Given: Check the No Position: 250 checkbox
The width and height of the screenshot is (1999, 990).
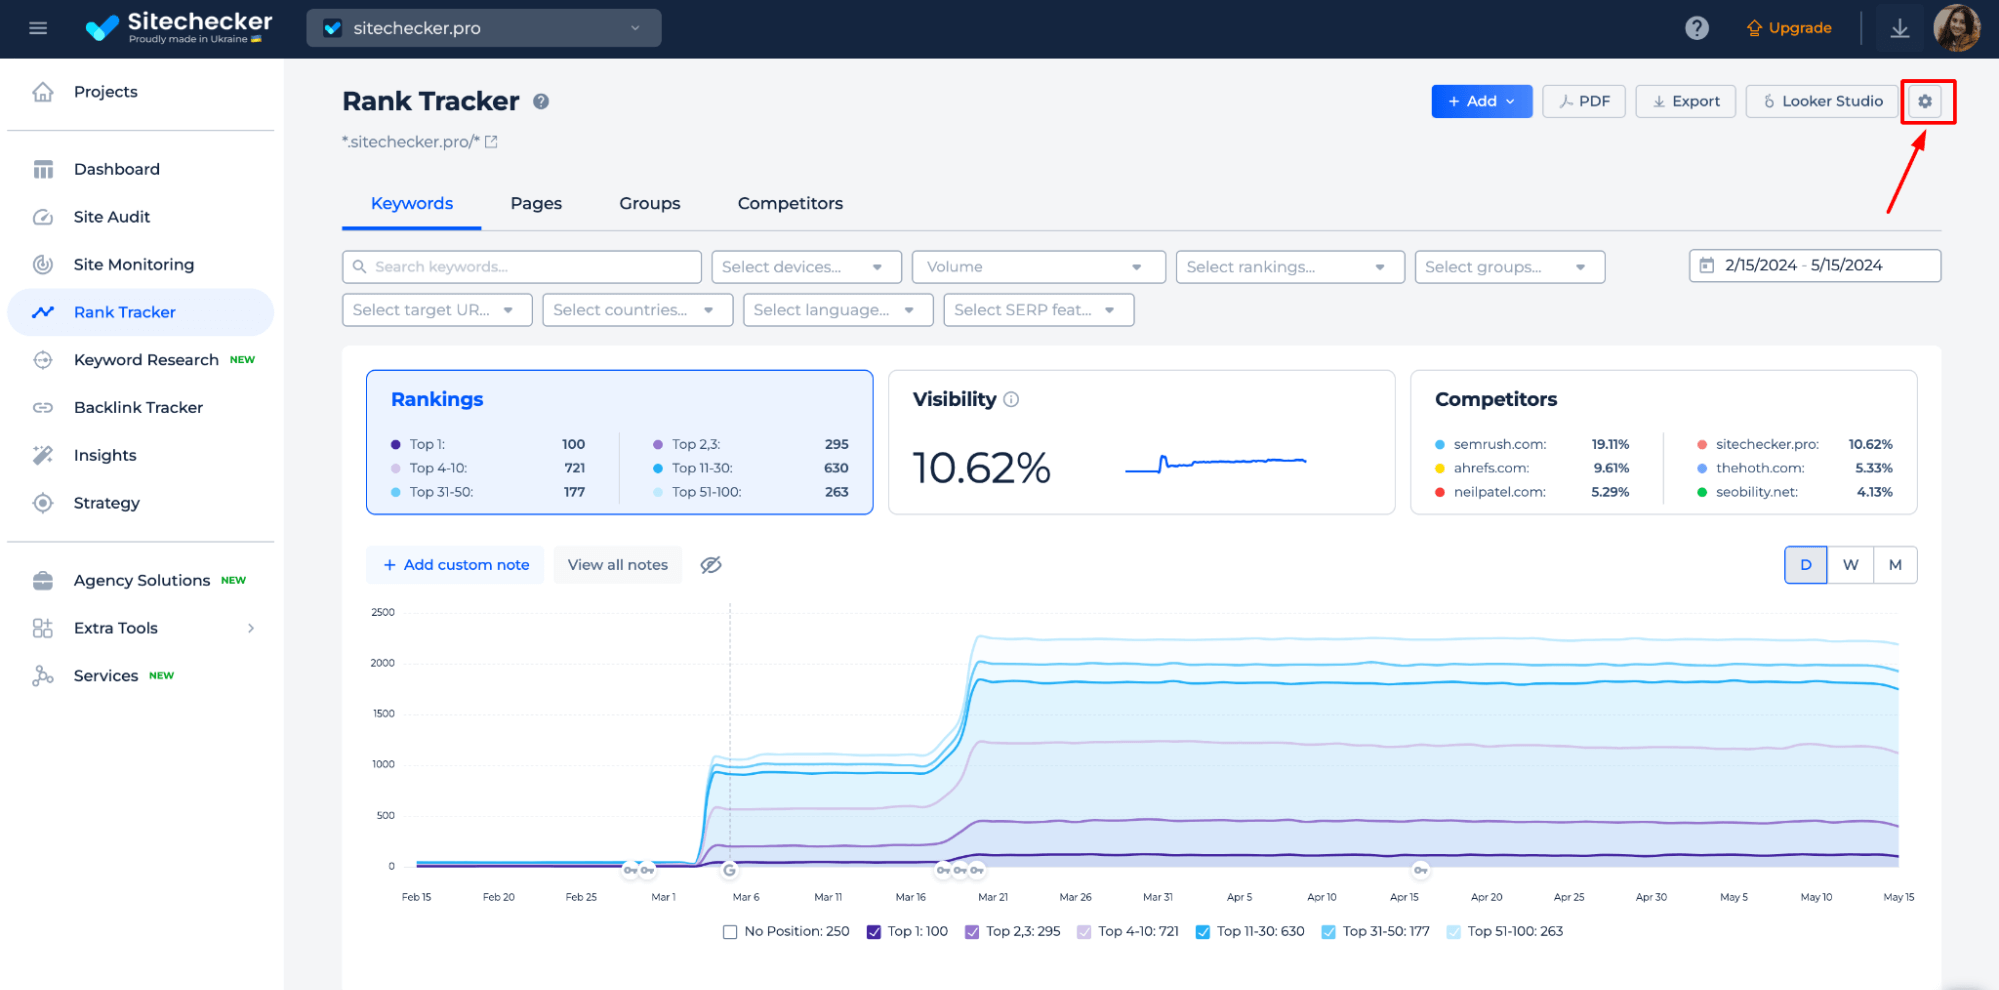Looking at the screenshot, I should [x=730, y=932].
